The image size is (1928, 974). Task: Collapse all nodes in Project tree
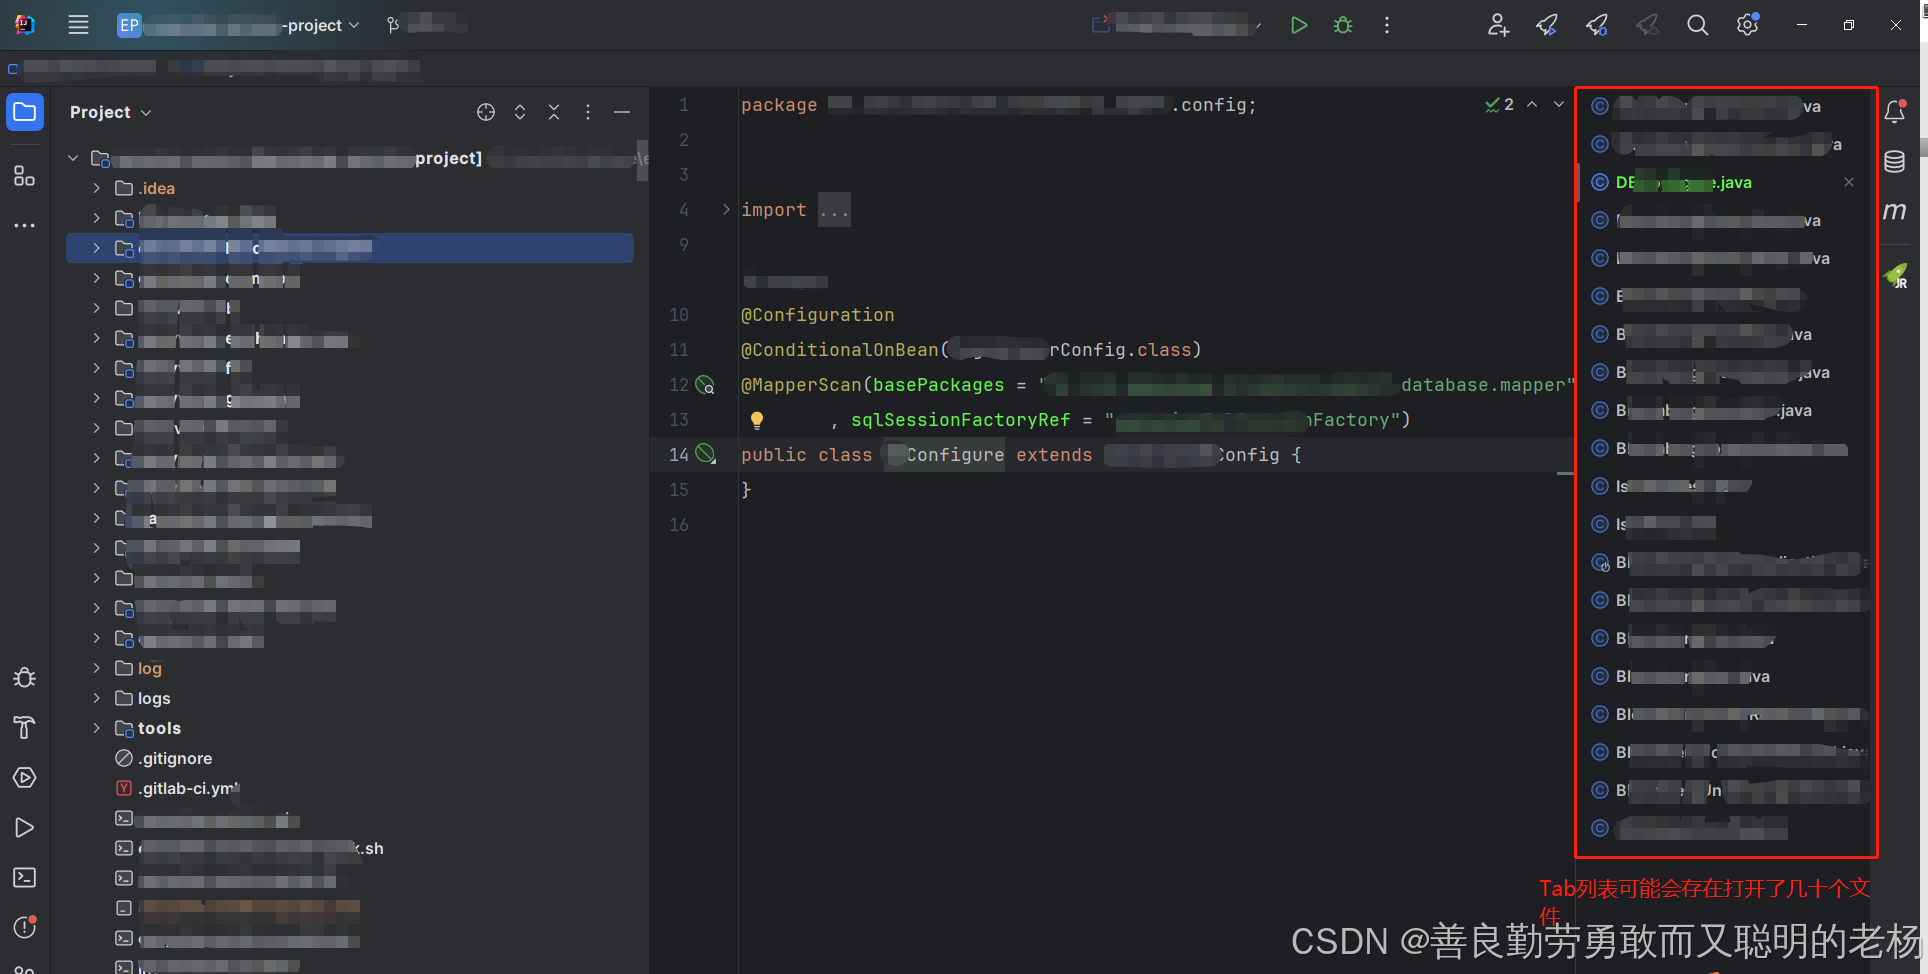[554, 112]
